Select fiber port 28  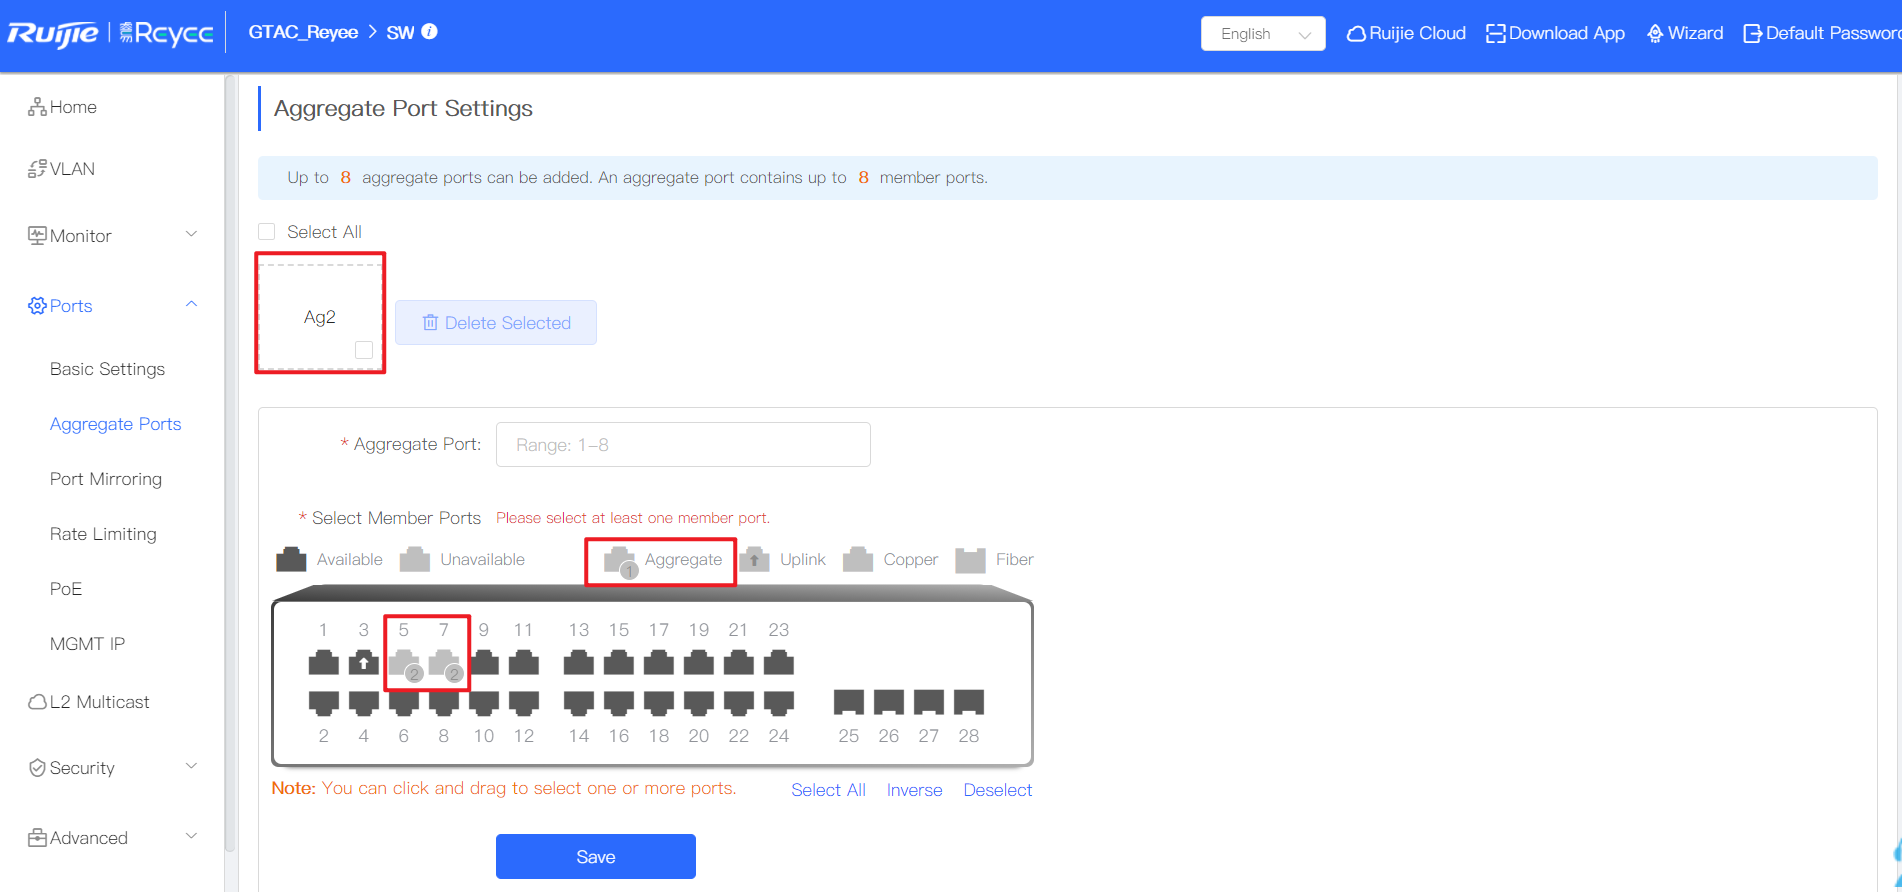(969, 702)
